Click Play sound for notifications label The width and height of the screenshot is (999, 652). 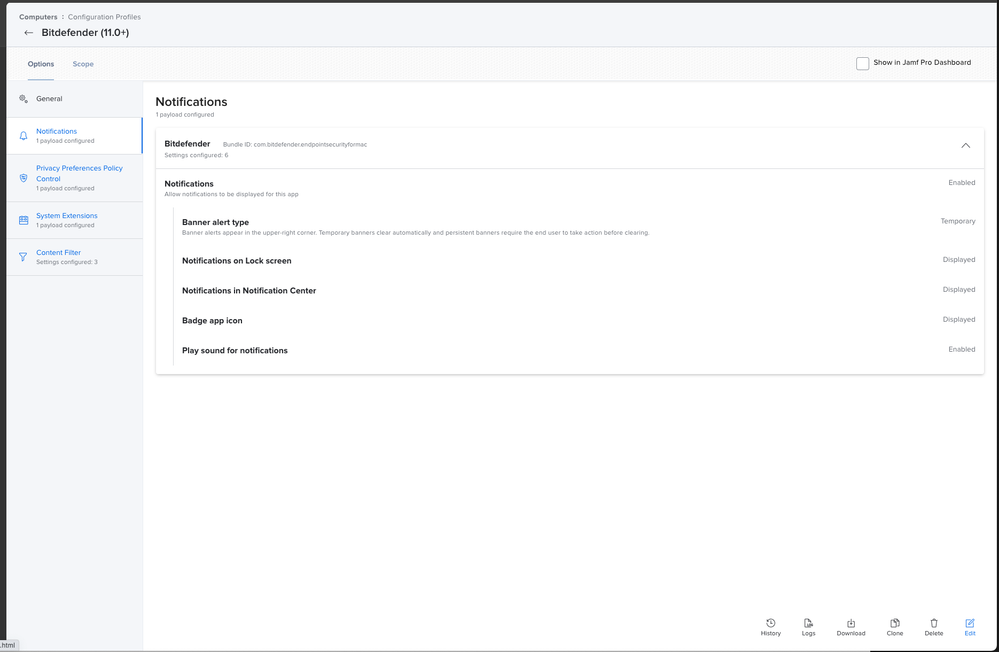(x=234, y=351)
